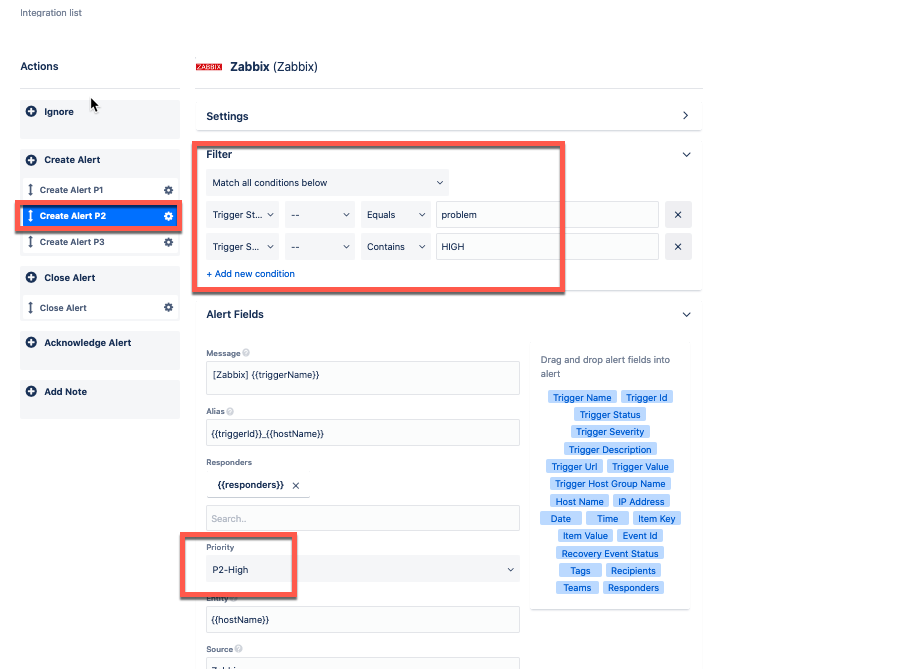This screenshot has height=669, width=913.
Task: Click the Trigger Severity field chip
Action: tap(610, 431)
